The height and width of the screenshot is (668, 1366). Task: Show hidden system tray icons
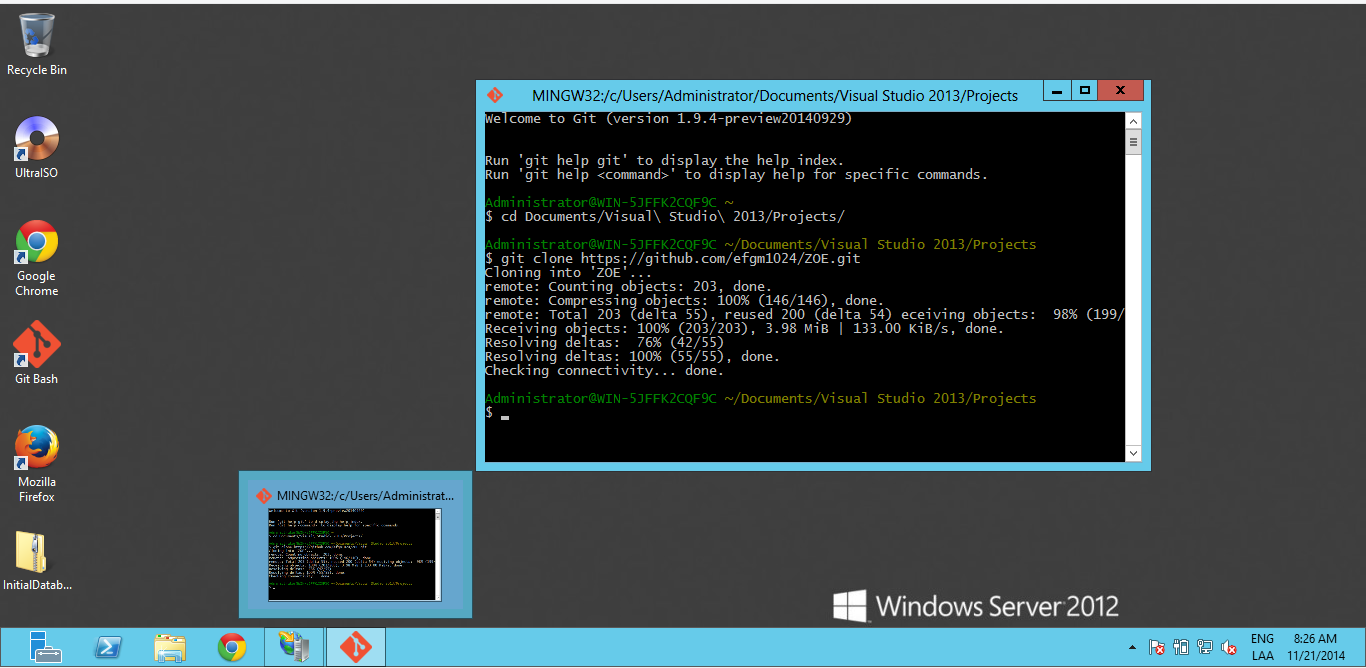click(1131, 647)
